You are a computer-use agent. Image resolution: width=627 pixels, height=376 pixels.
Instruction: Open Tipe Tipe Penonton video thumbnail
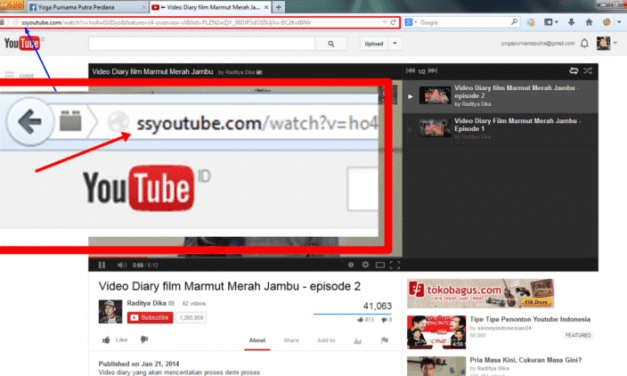(436, 332)
